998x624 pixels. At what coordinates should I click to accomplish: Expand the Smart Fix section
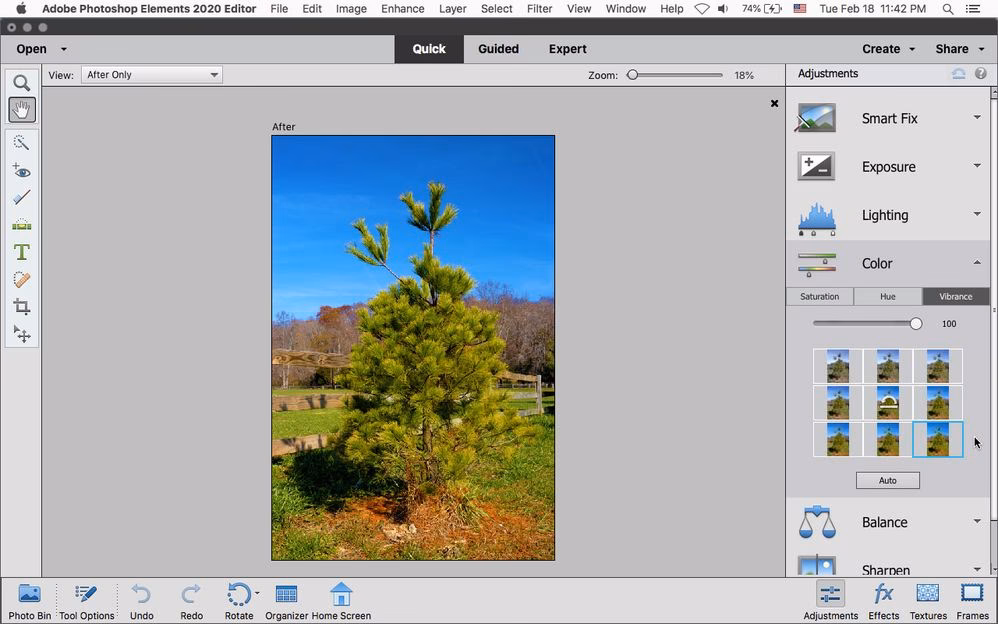[977, 117]
